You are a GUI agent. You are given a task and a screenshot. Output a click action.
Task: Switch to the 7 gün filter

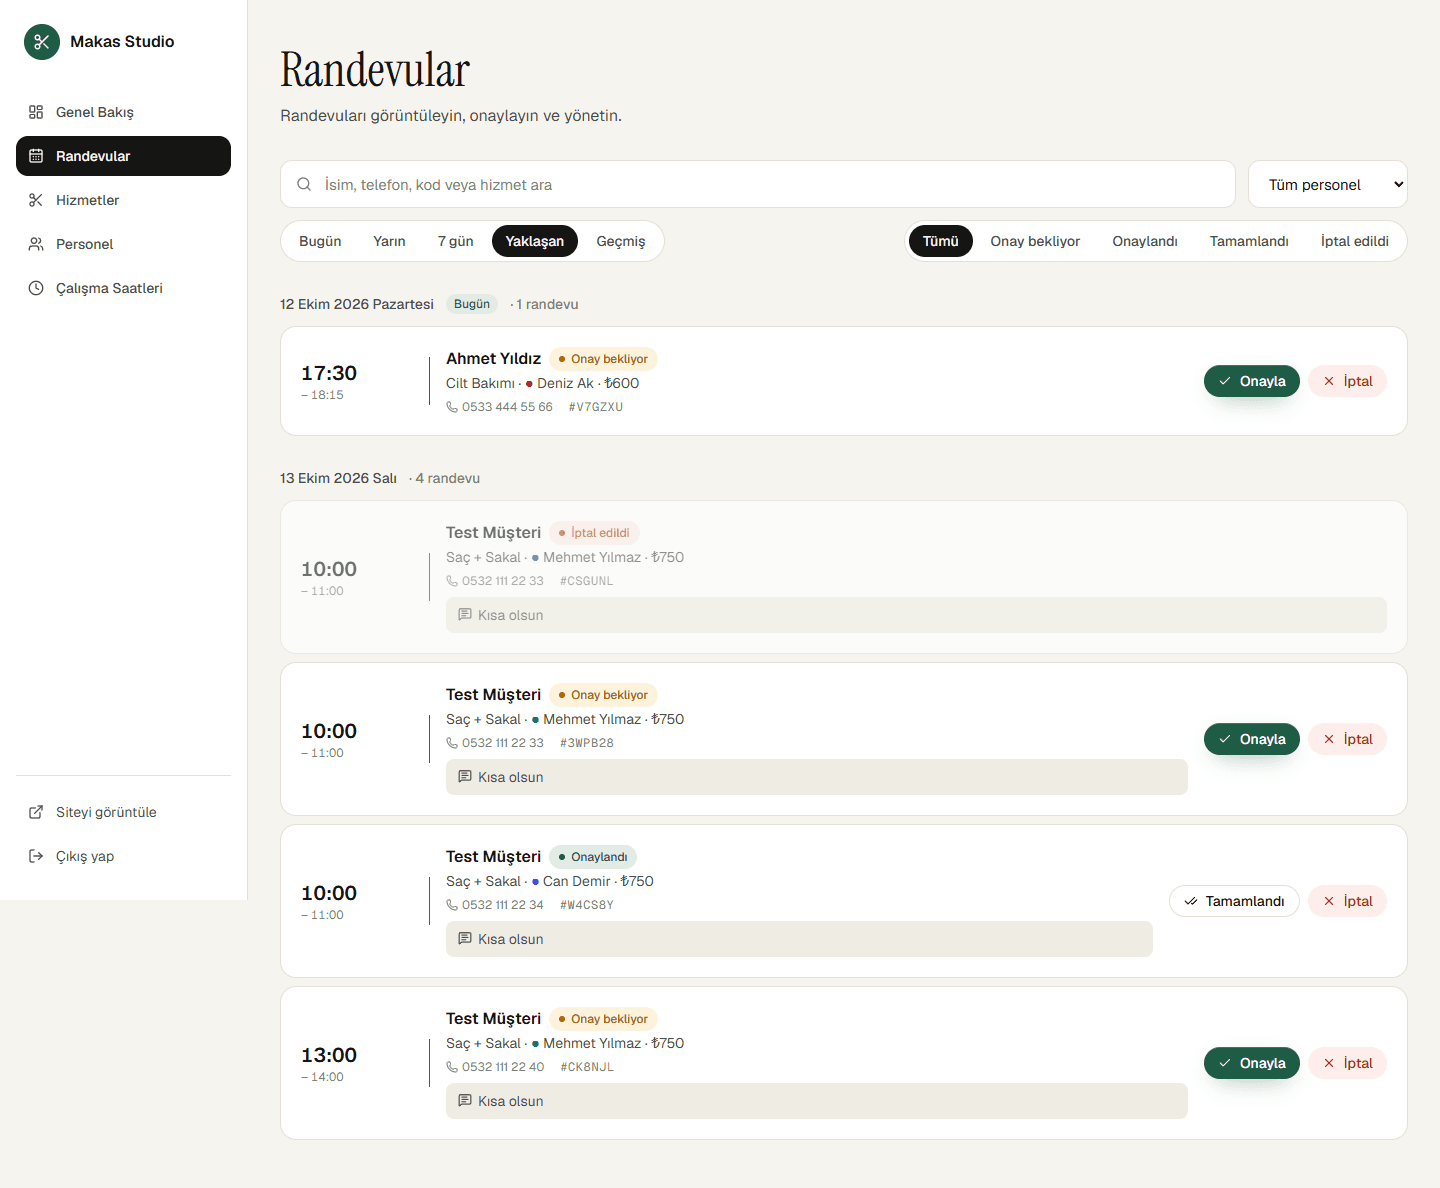pos(455,241)
